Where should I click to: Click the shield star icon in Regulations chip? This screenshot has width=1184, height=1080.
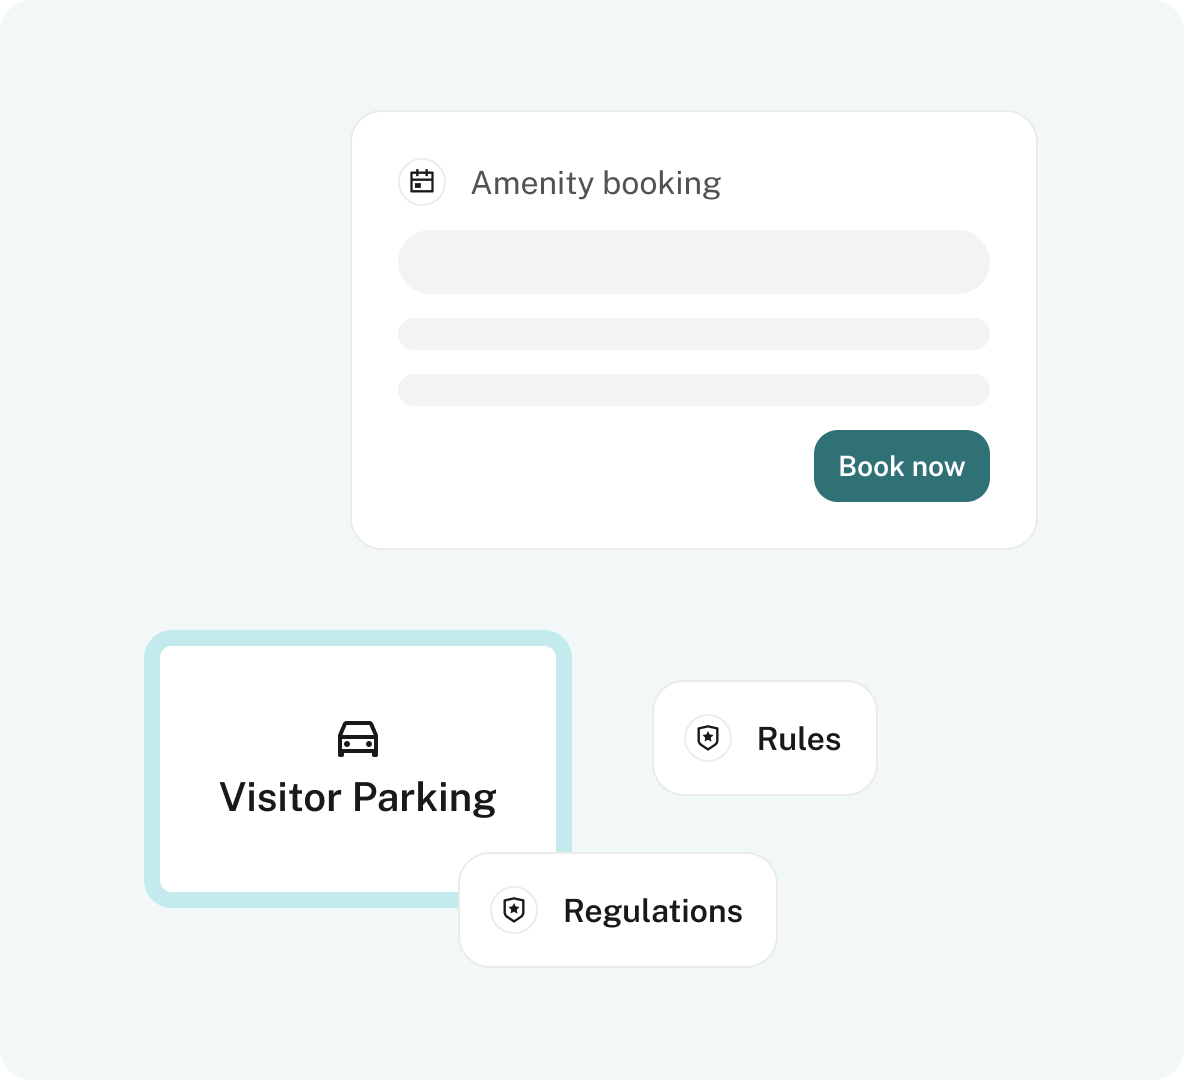513,909
